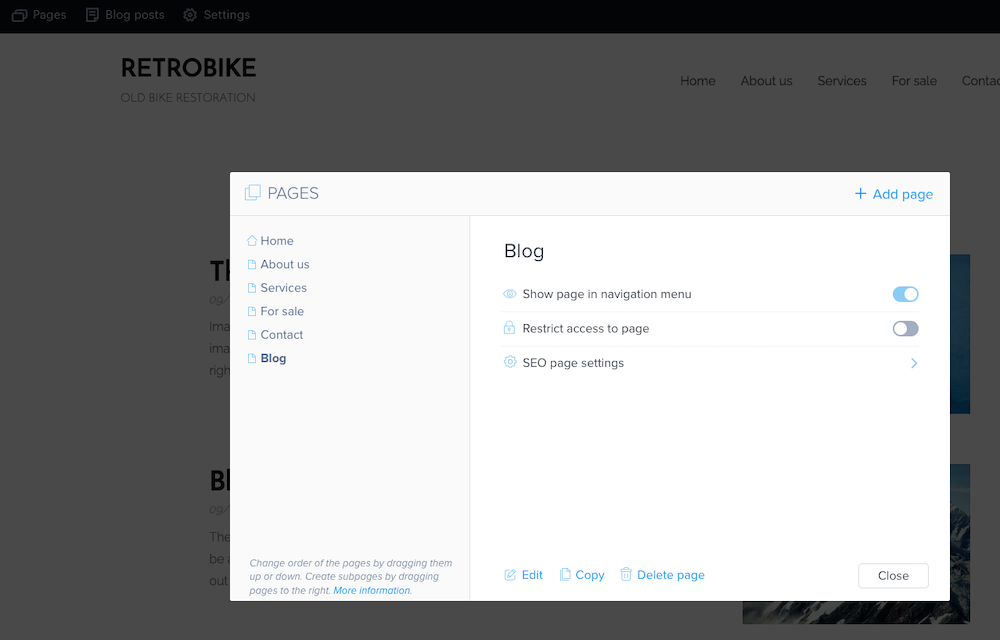Click the eye icon next to the navigation setting

507,293
